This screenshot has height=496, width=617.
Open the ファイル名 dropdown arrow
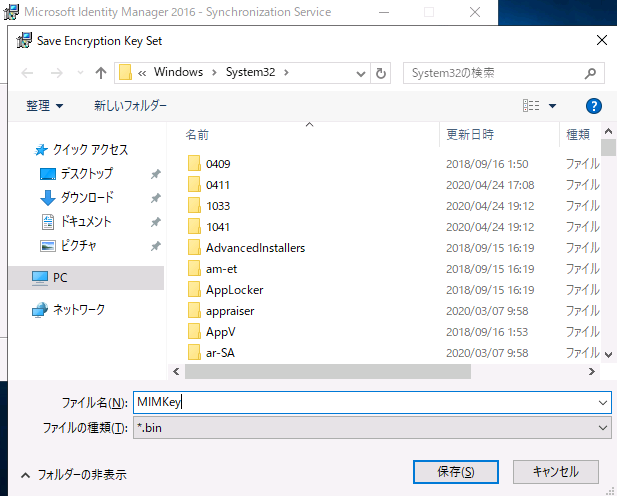tap(602, 403)
